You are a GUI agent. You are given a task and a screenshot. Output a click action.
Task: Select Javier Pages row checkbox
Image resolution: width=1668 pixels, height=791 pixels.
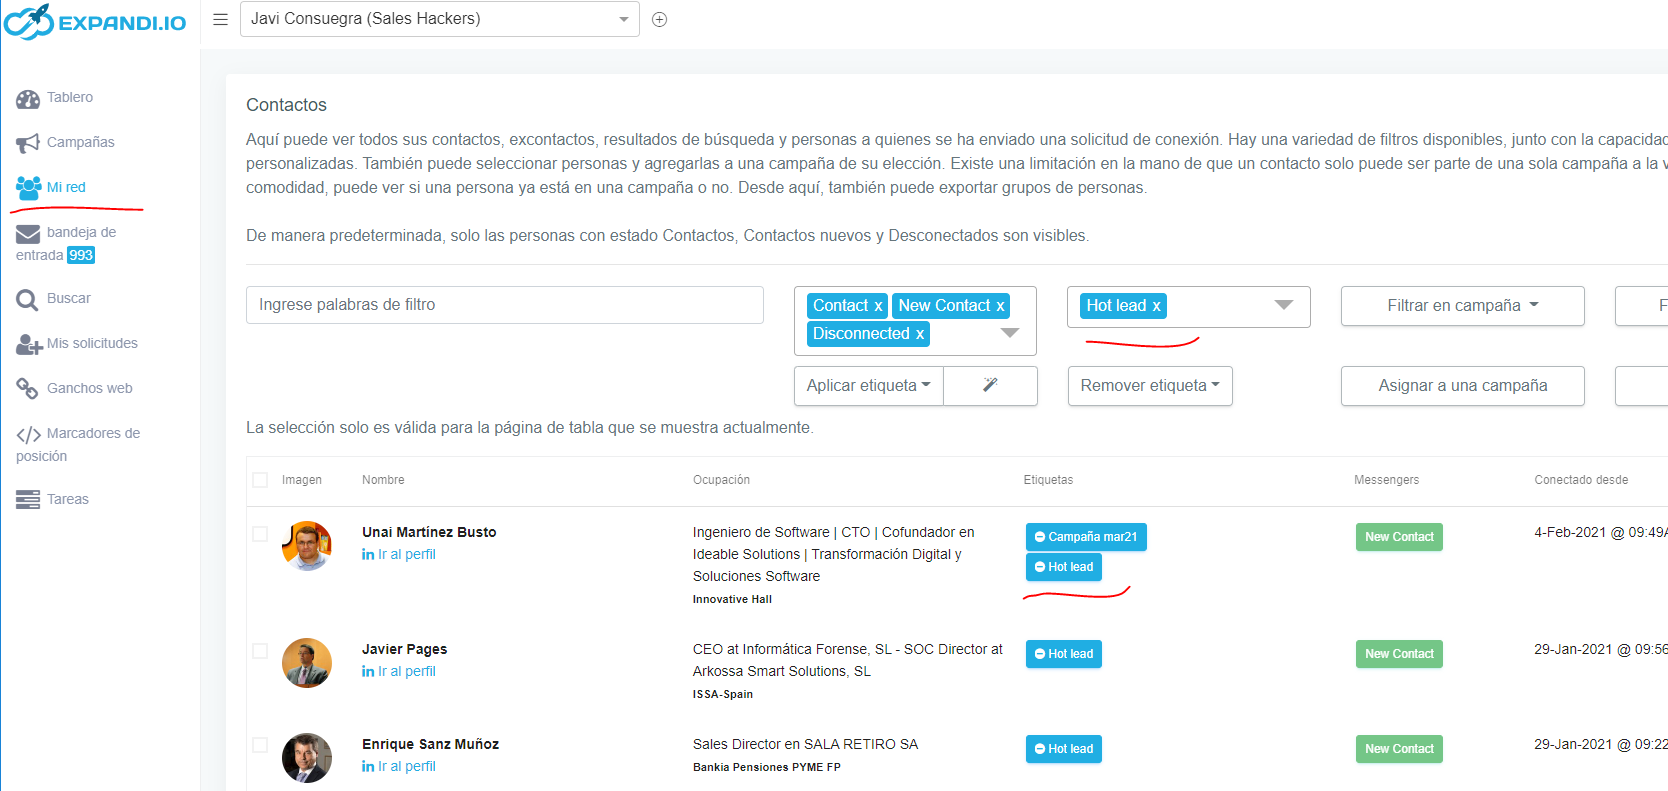pos(260,651)
